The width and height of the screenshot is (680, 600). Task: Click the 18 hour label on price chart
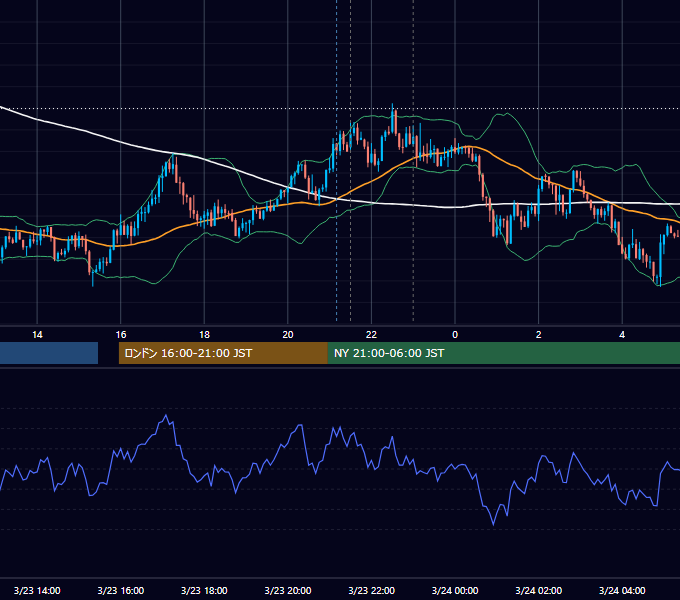(204, 335)
